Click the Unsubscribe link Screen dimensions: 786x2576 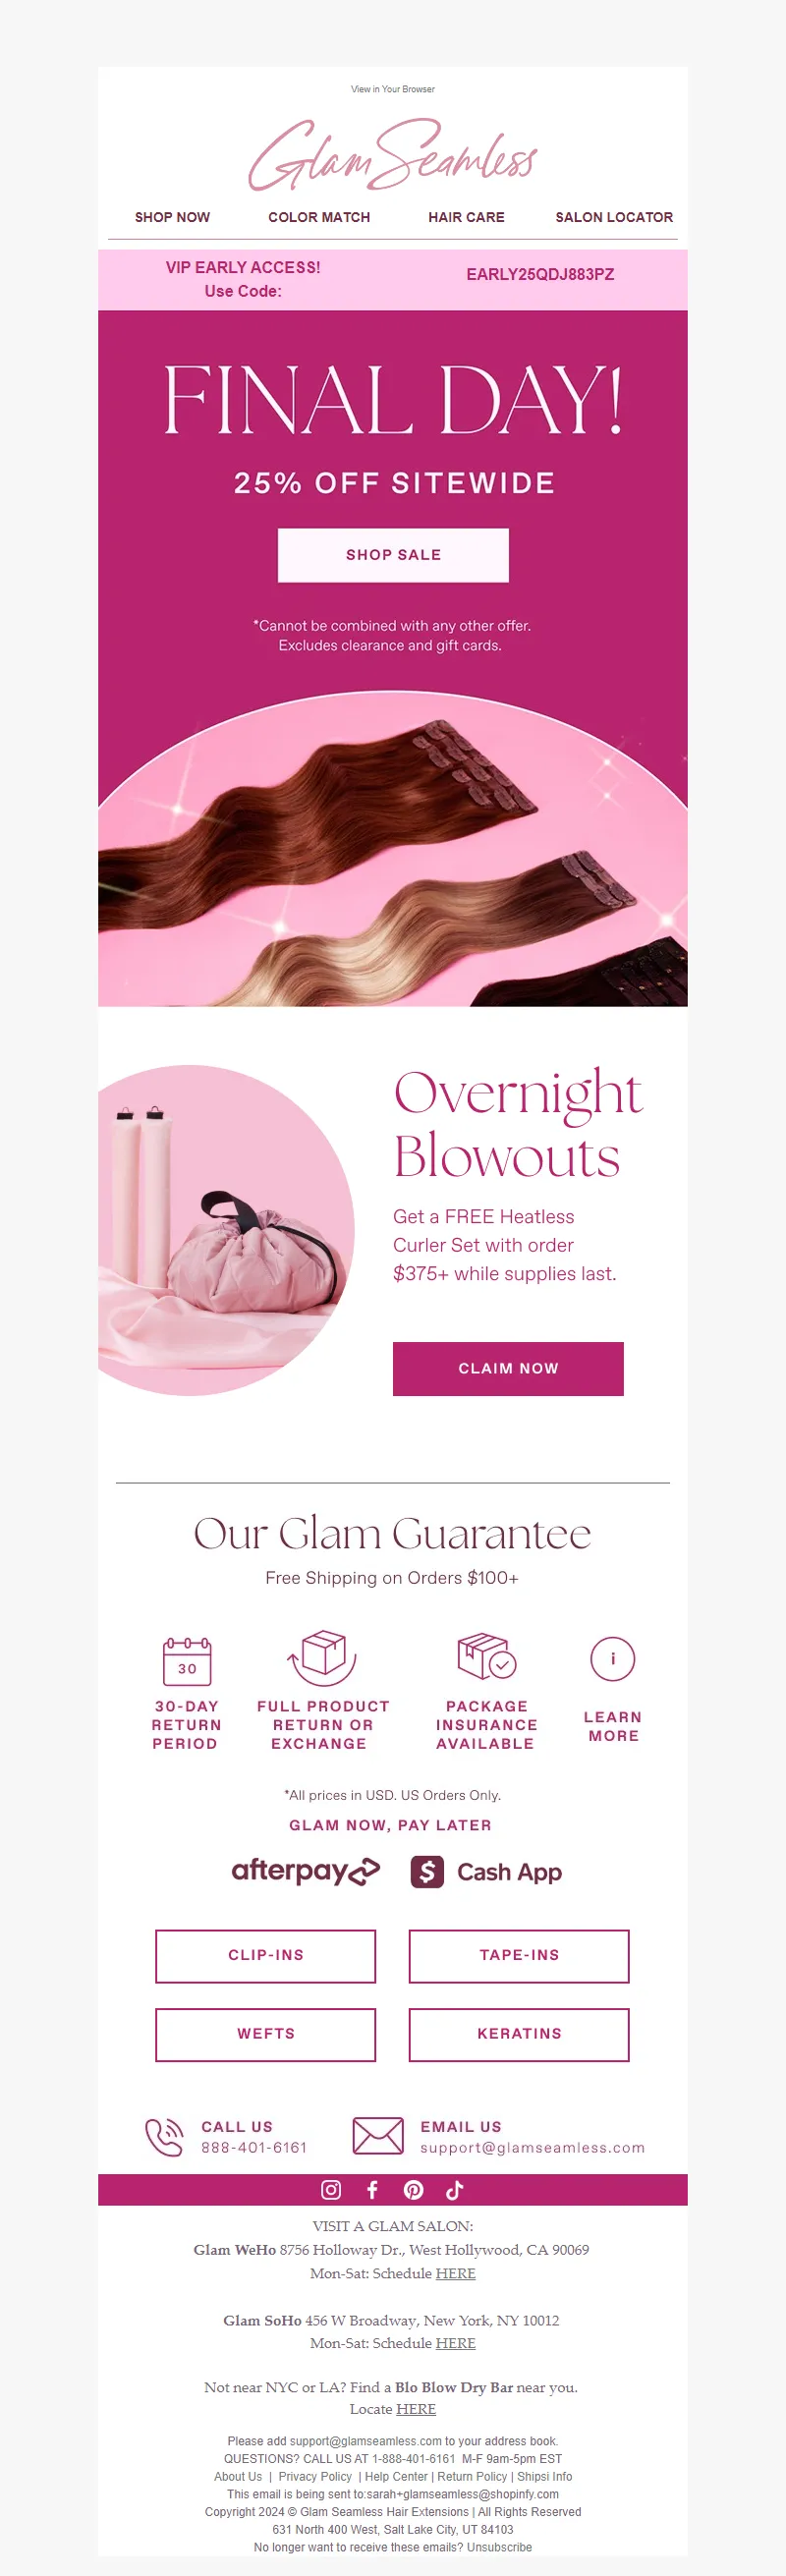(499, 2547)
